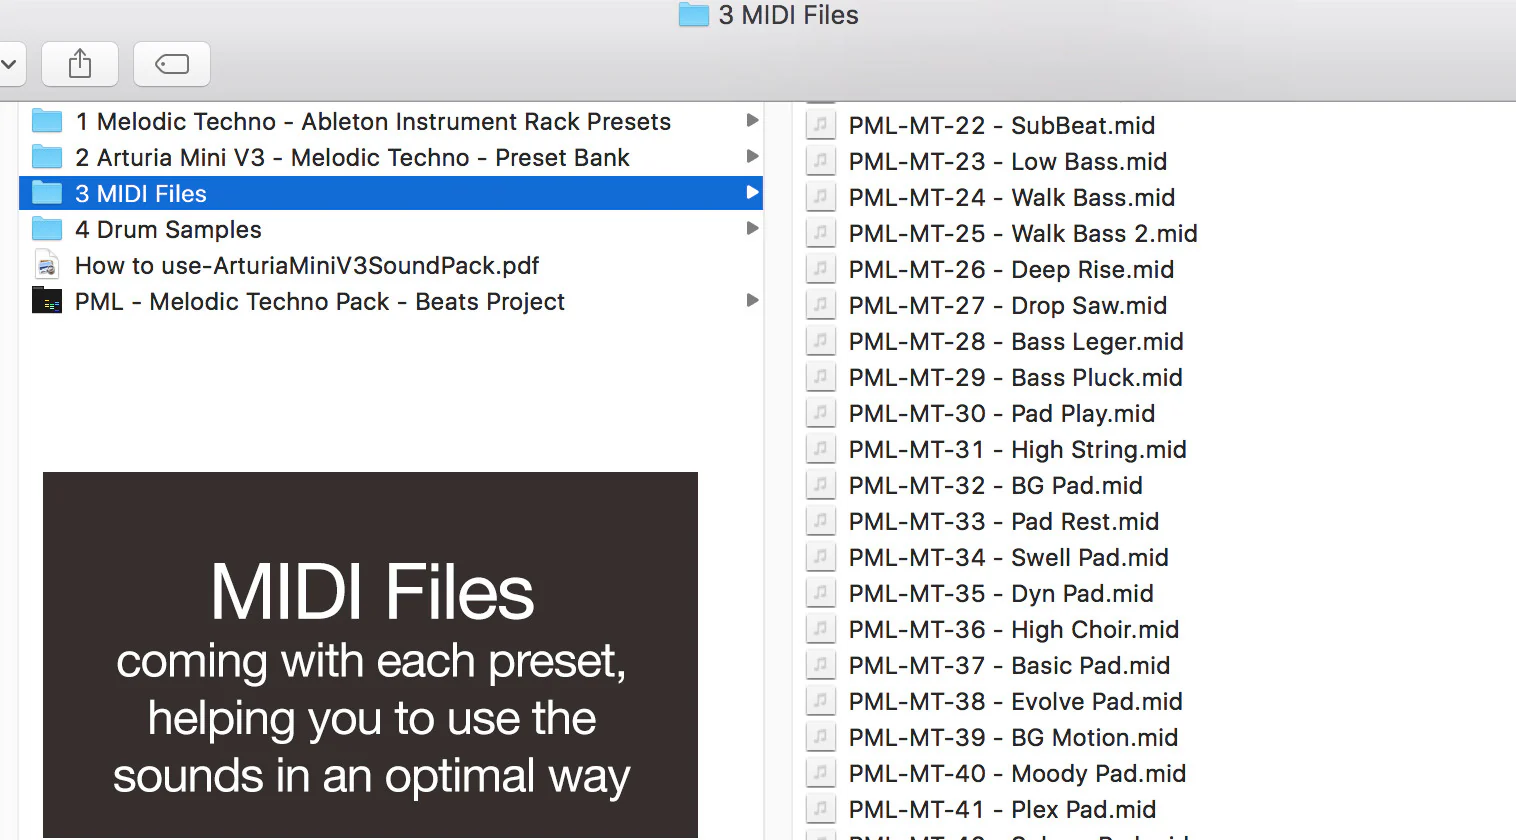Select the 2 Arturia Mini V3 Preset Bank folder
This screenshot has width=1516, height=840.
coord(352,158)
